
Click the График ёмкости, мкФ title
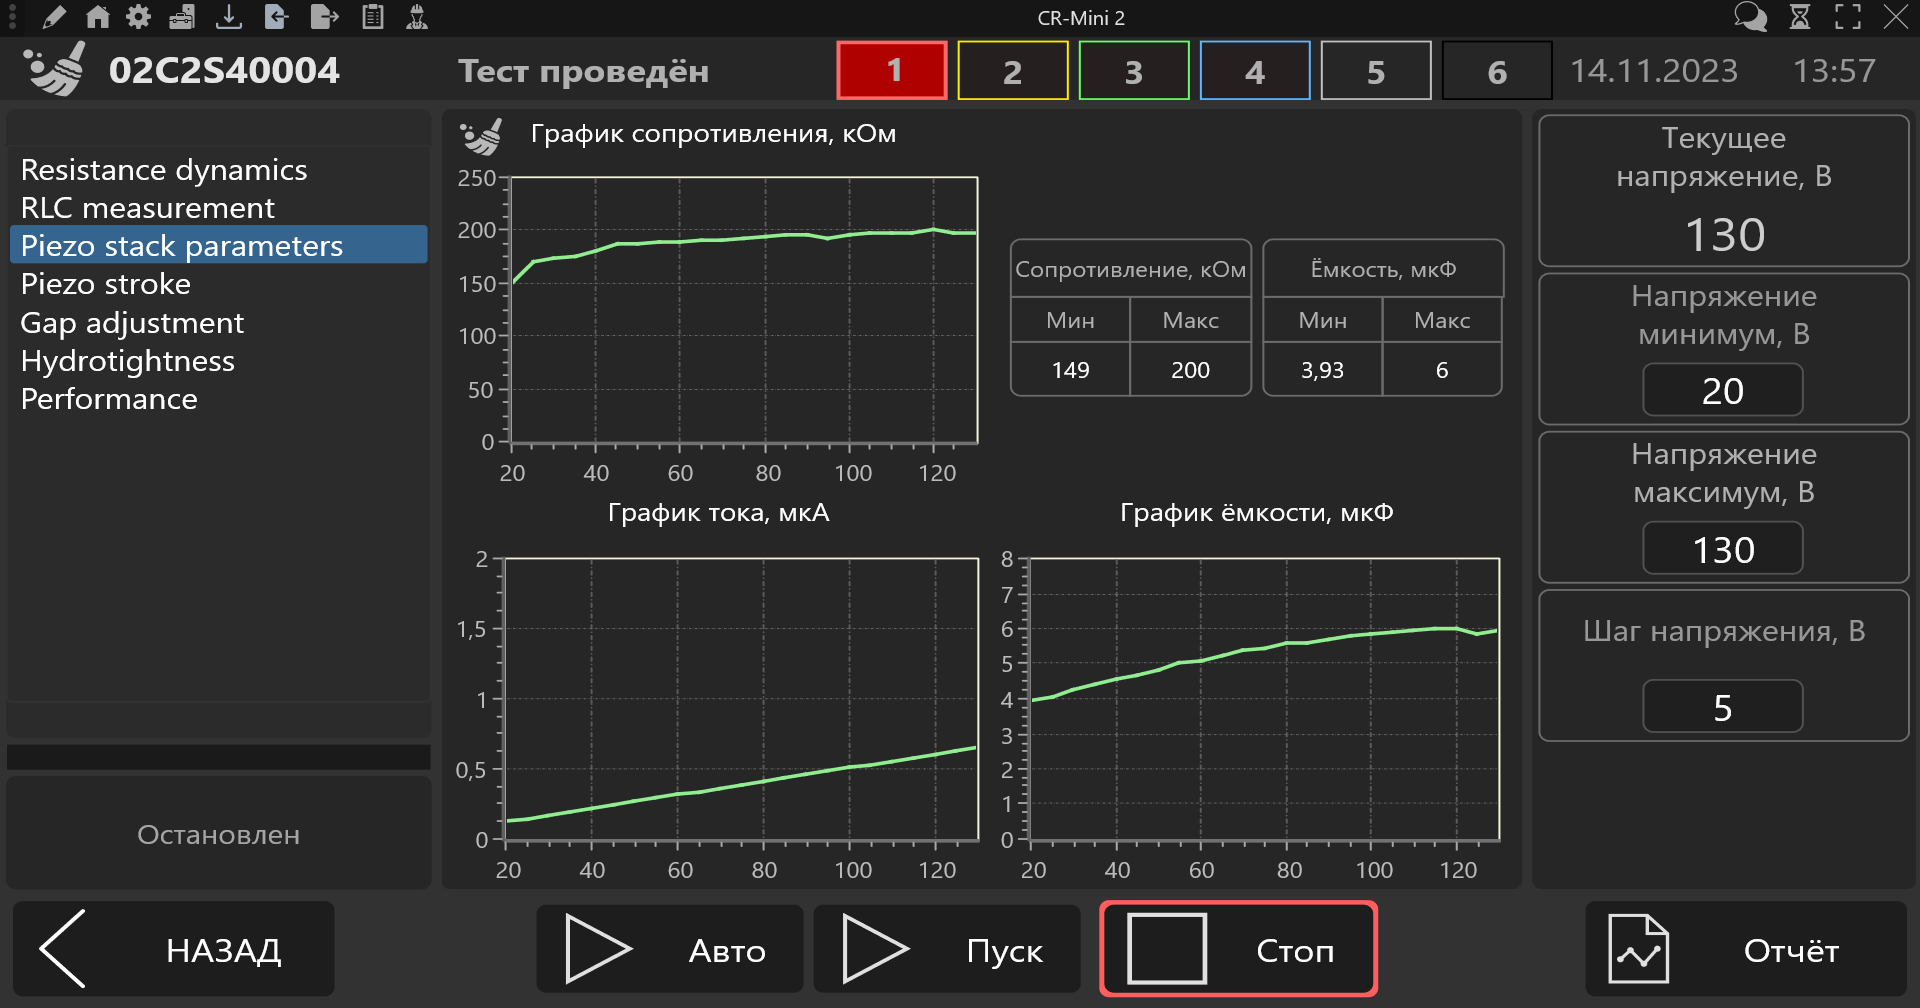coord(1256,513)
